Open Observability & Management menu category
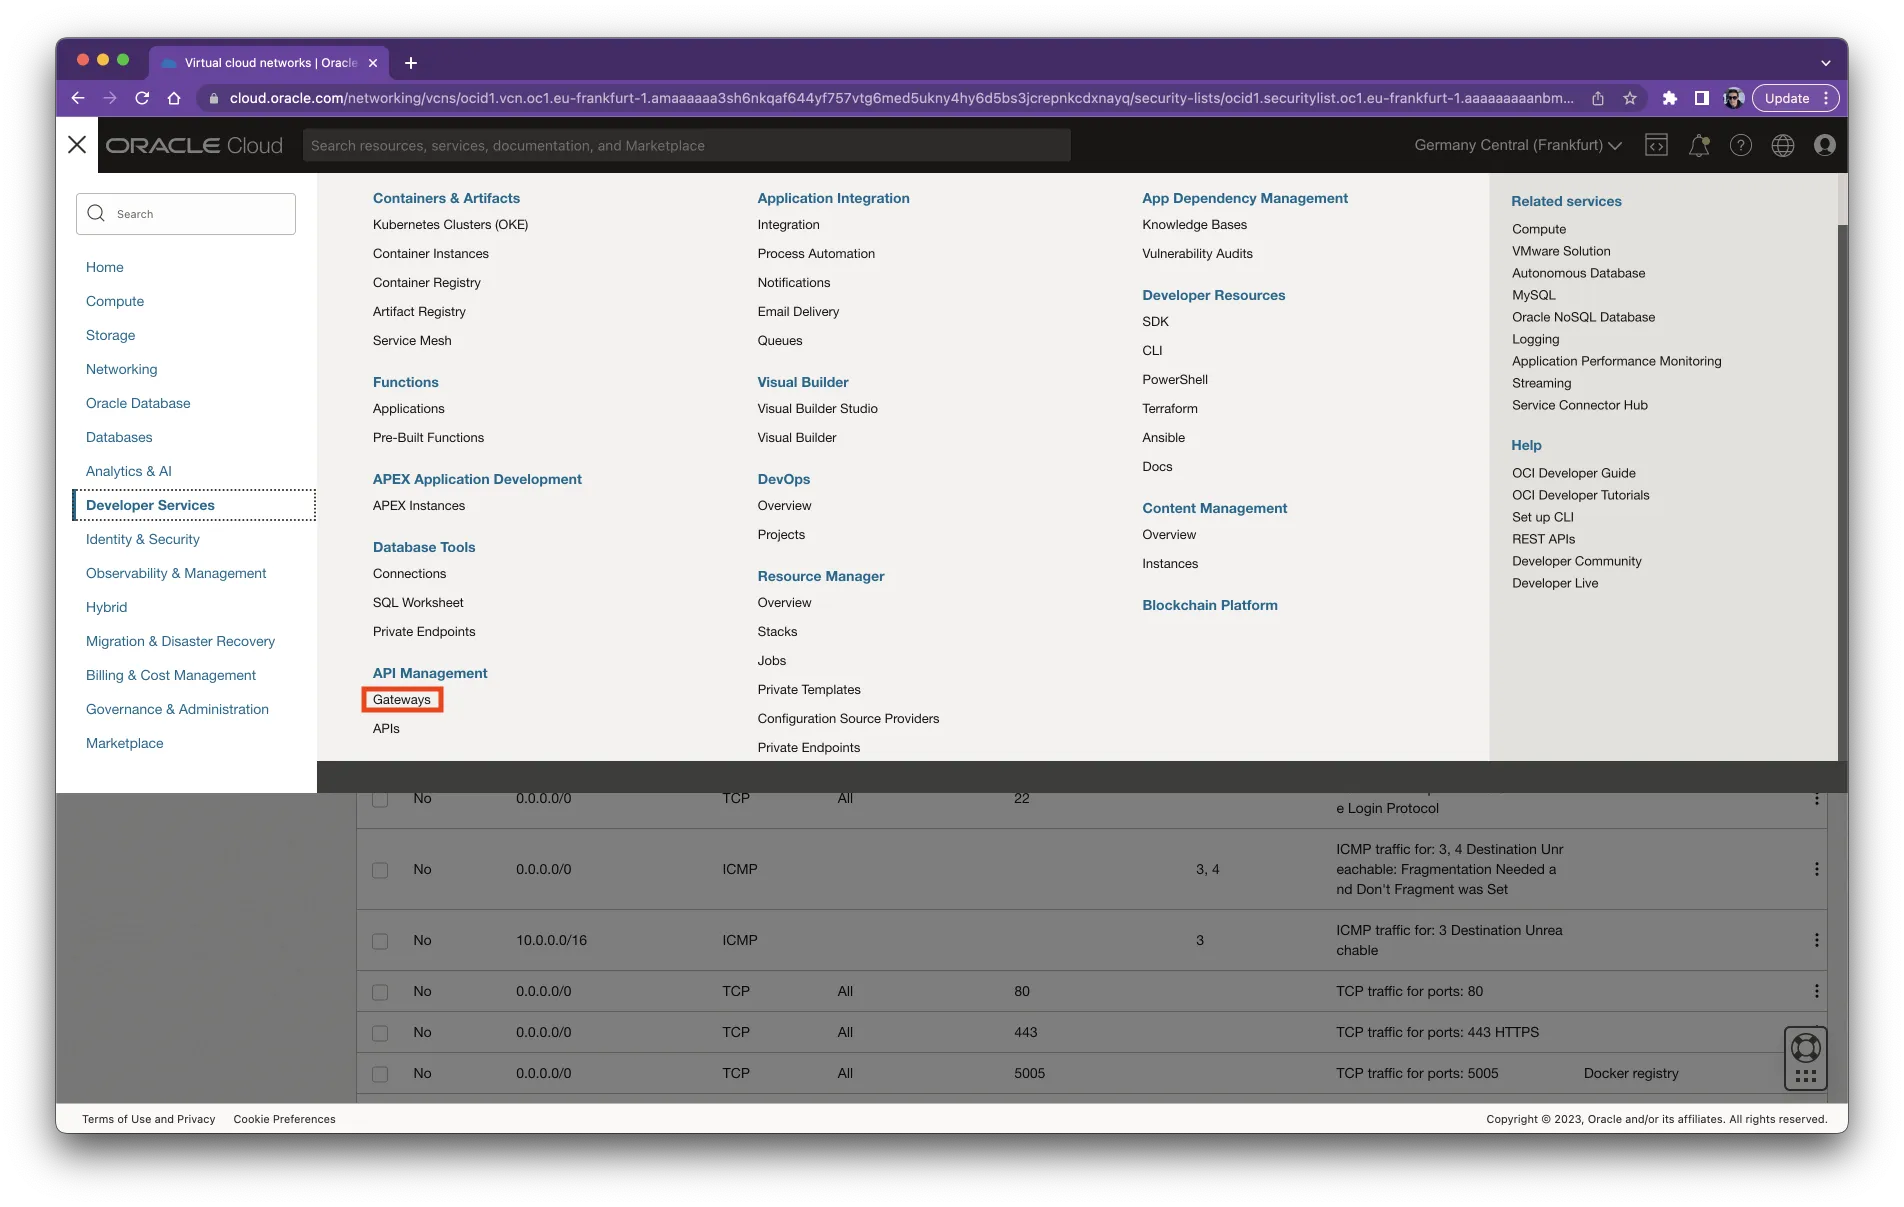 (176, 573)
